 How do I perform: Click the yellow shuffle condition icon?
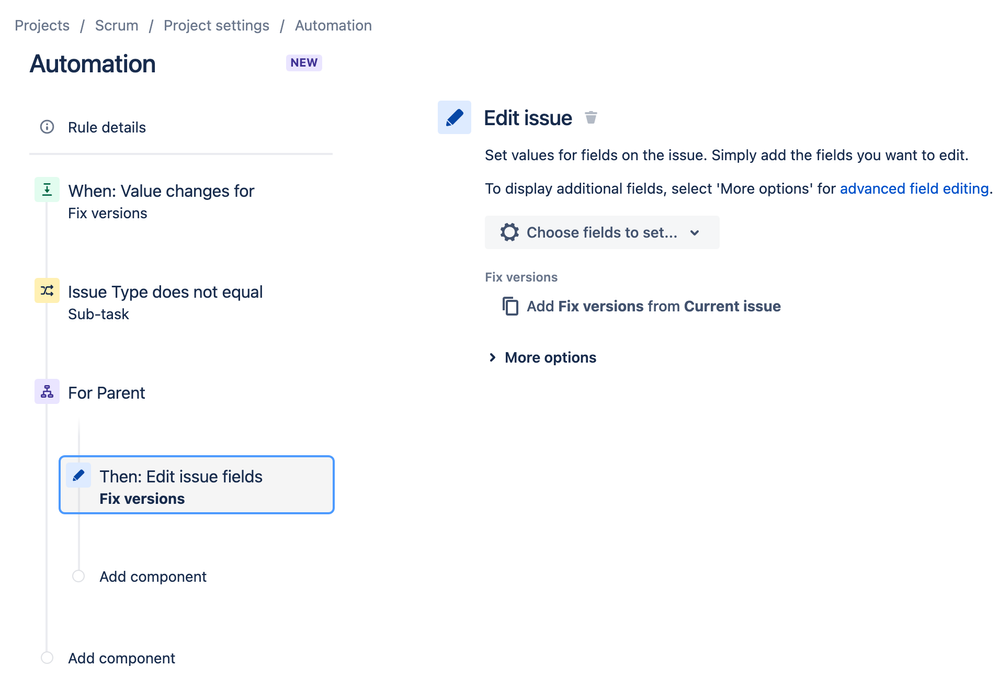pyautogui.click(x=47, y=291)
